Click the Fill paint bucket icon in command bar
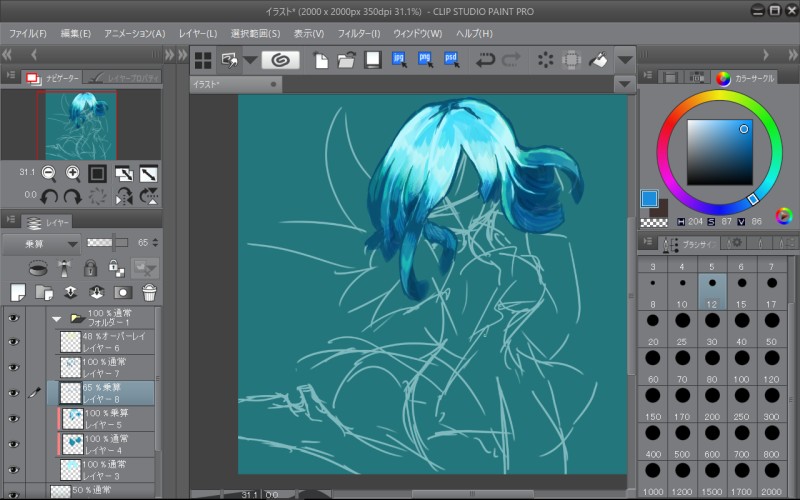This screenshot has width=800, height=500. coord(598,60)
